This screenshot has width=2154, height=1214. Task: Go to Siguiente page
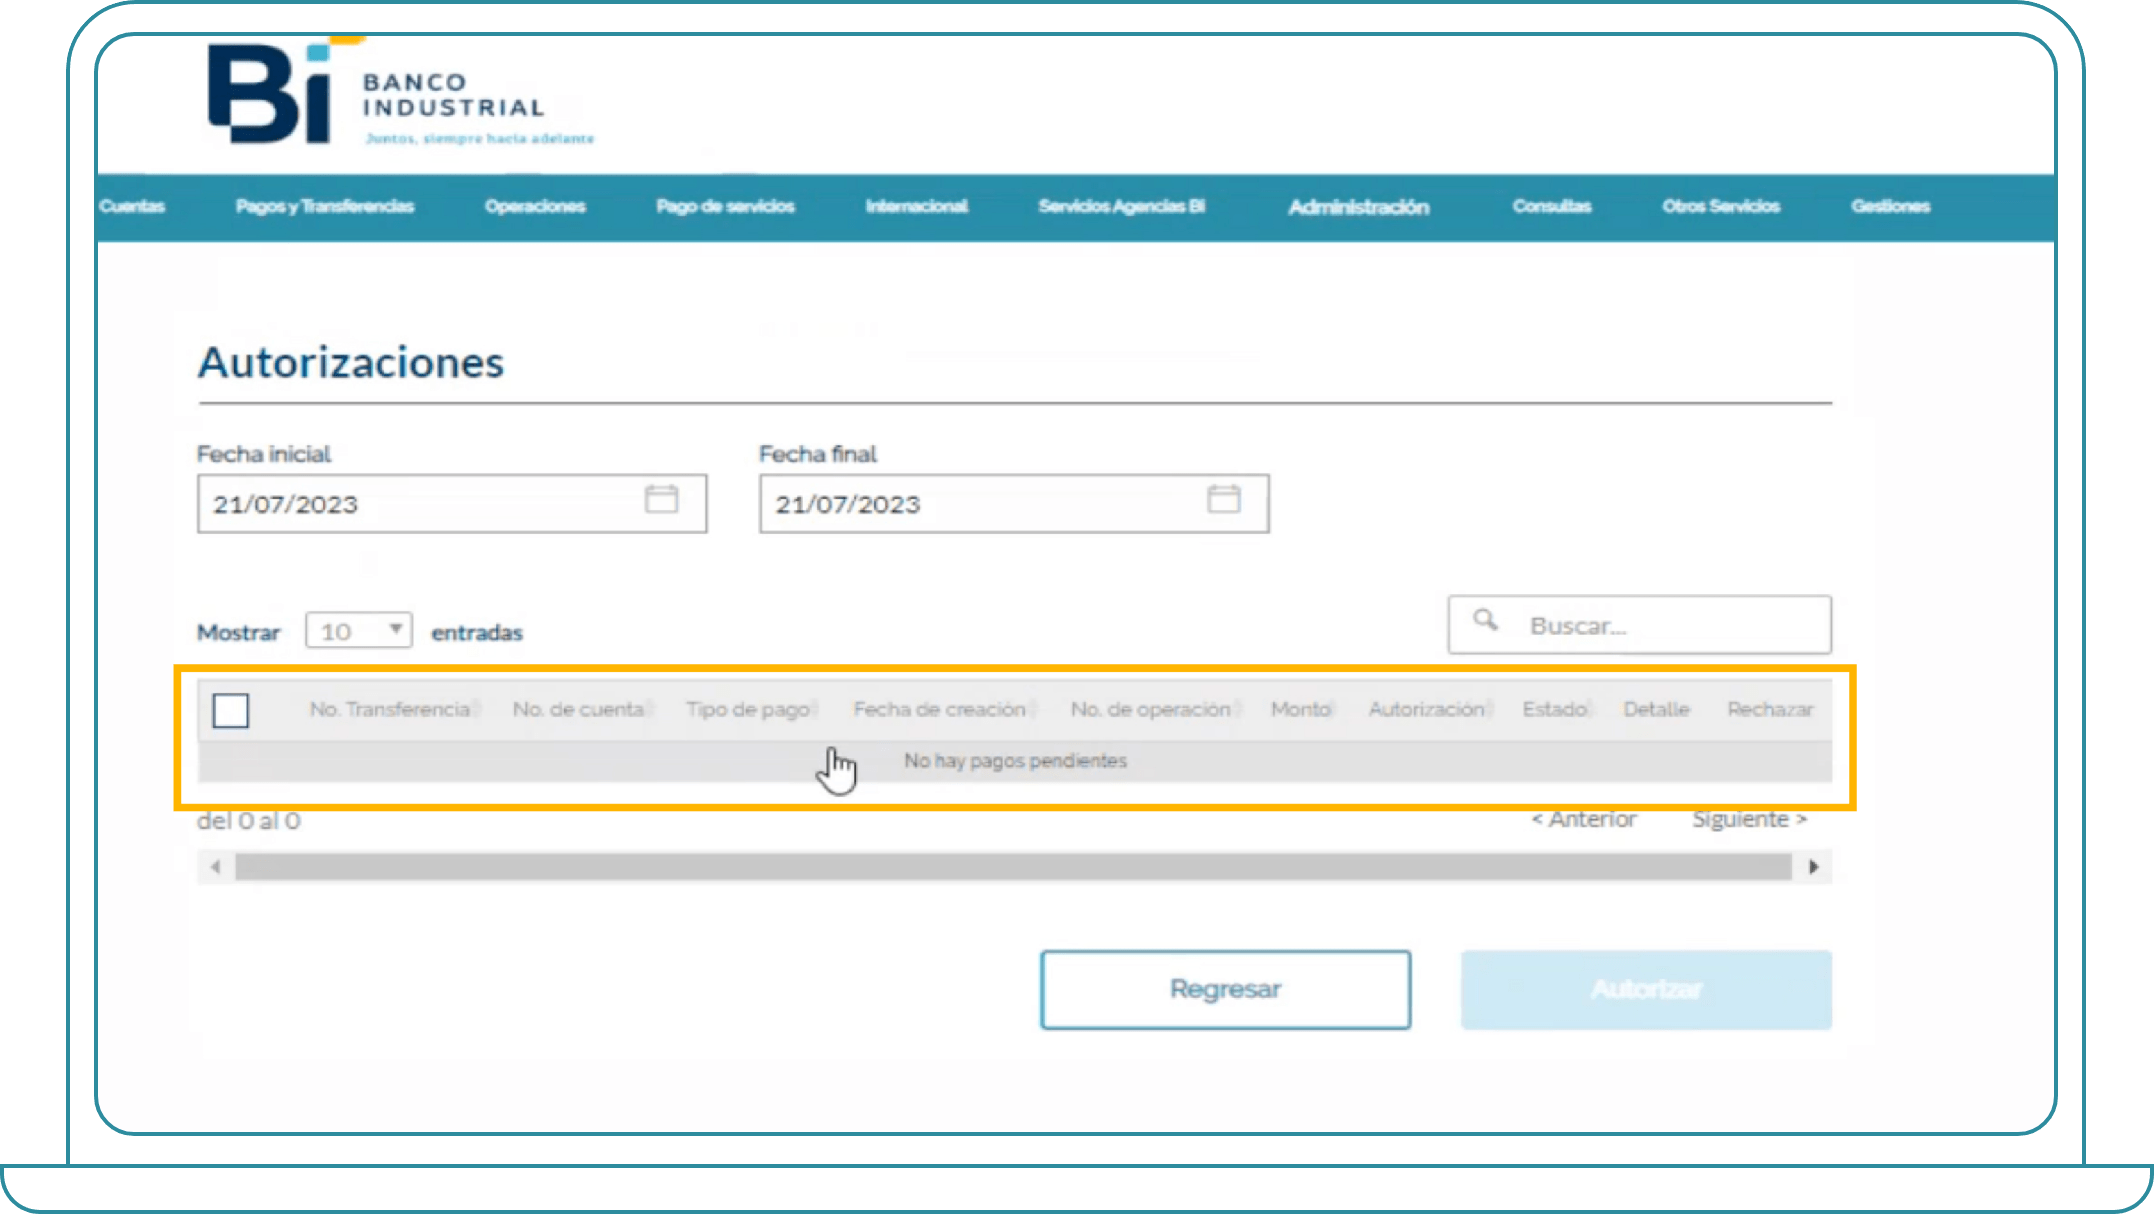(1749, 819)
